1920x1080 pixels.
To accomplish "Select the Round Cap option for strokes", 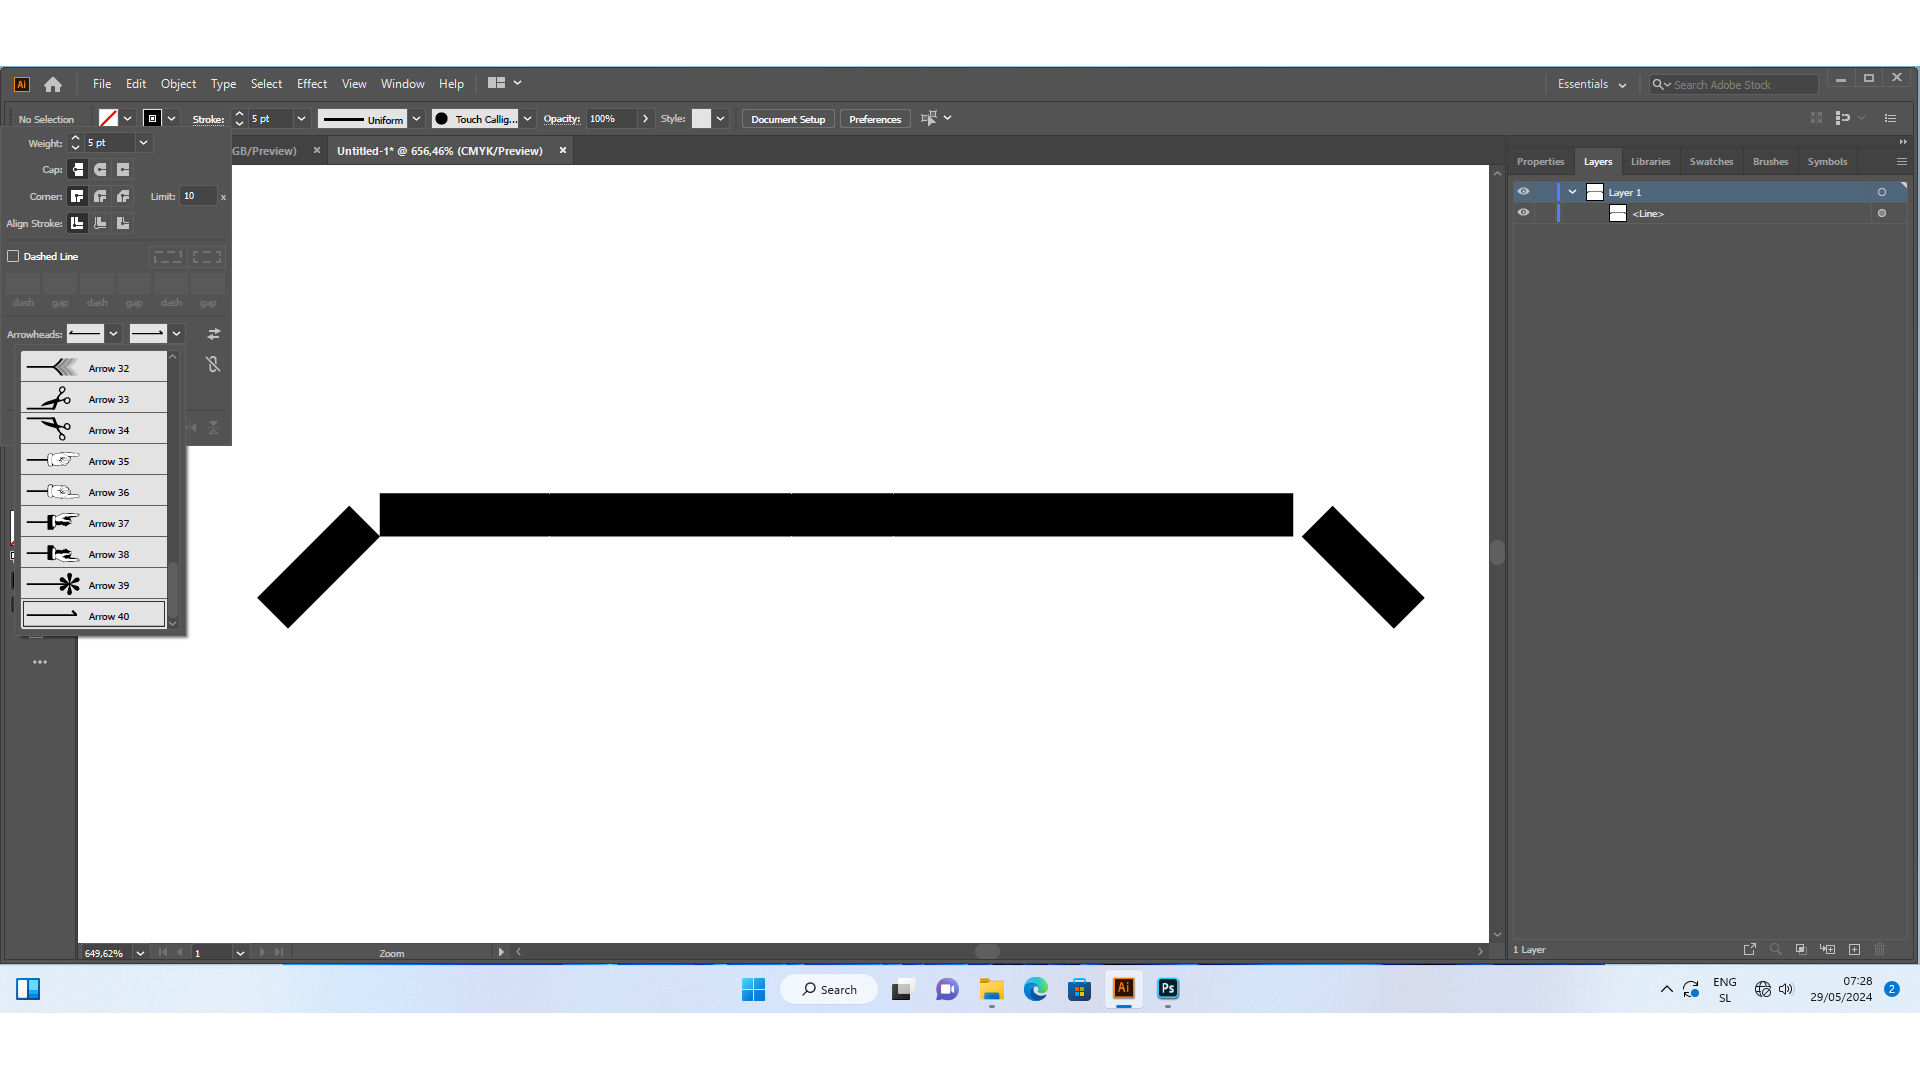I will (x=100, y=170).
